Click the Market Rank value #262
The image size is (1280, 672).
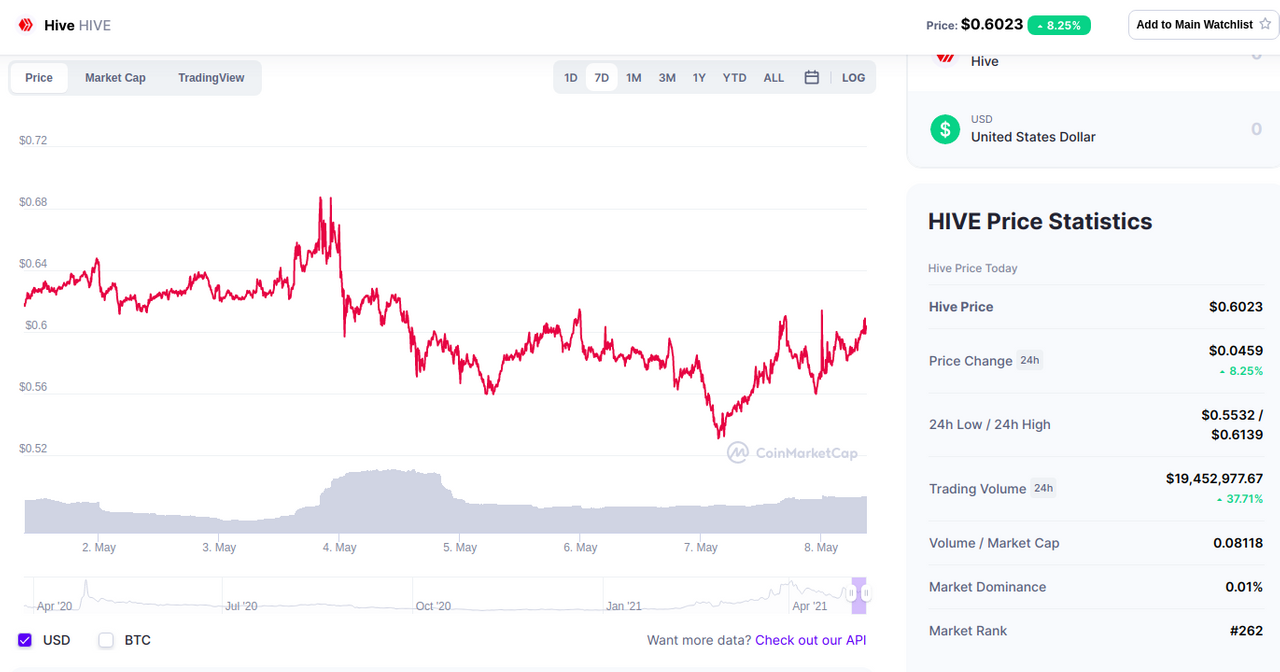[1247, 631]
